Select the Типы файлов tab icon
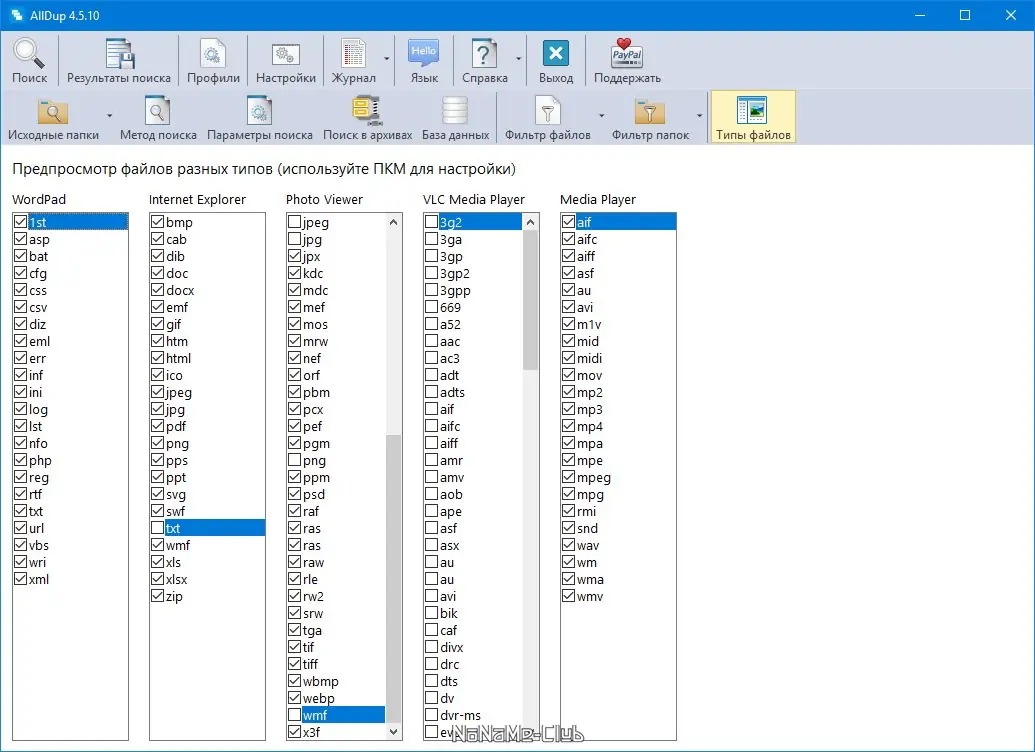Viewport: 1035px width, 752px height. pyautogui.click(x=753, y=118)
